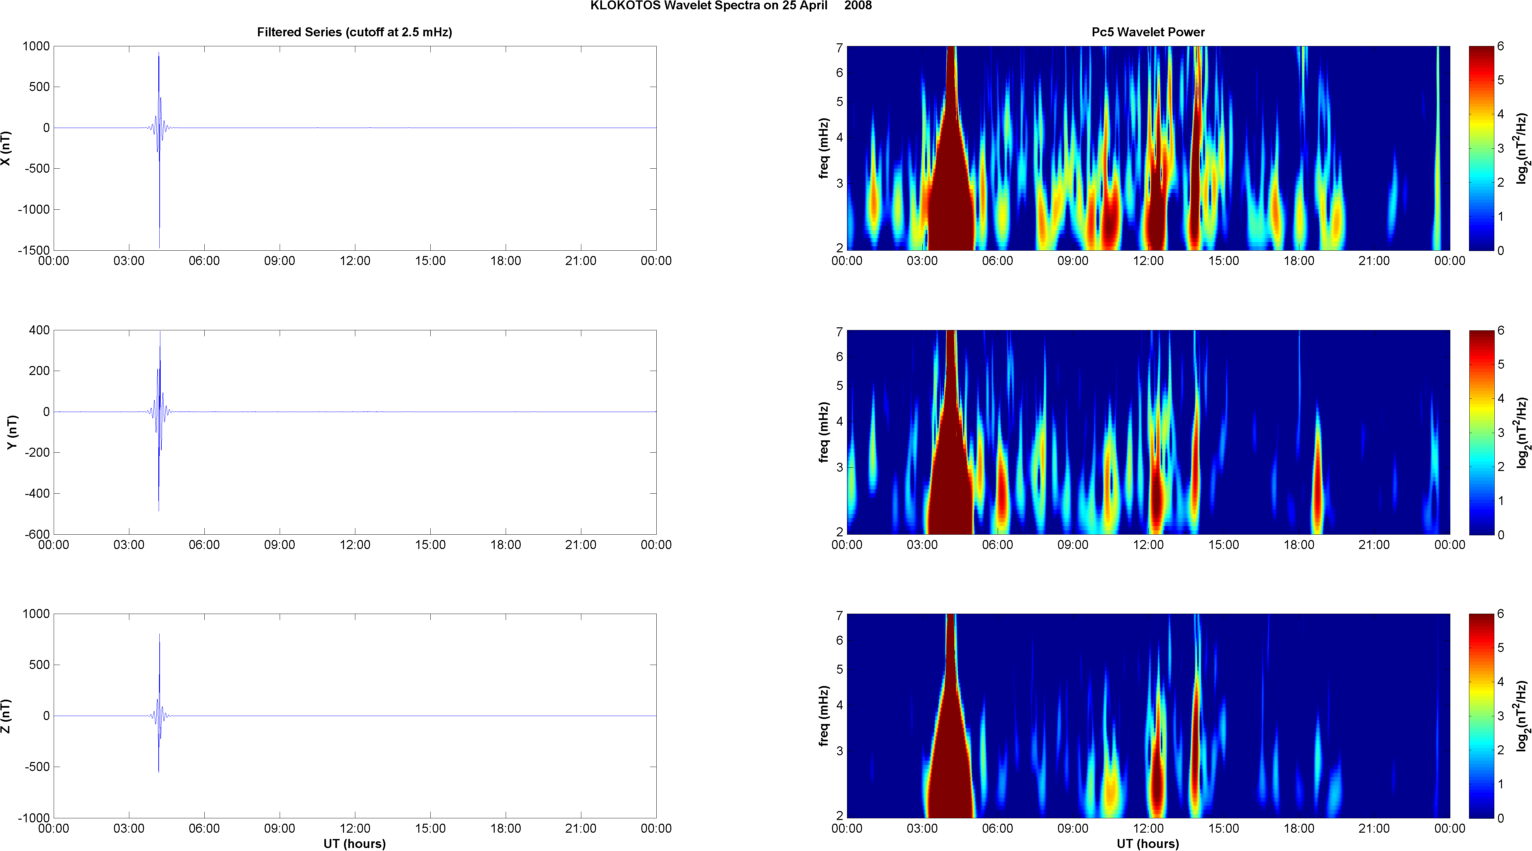Click the 'Z (nT)' axis label
This screenshot has width=1532, height=851.
pyautogui.click(x=7, y=716)
